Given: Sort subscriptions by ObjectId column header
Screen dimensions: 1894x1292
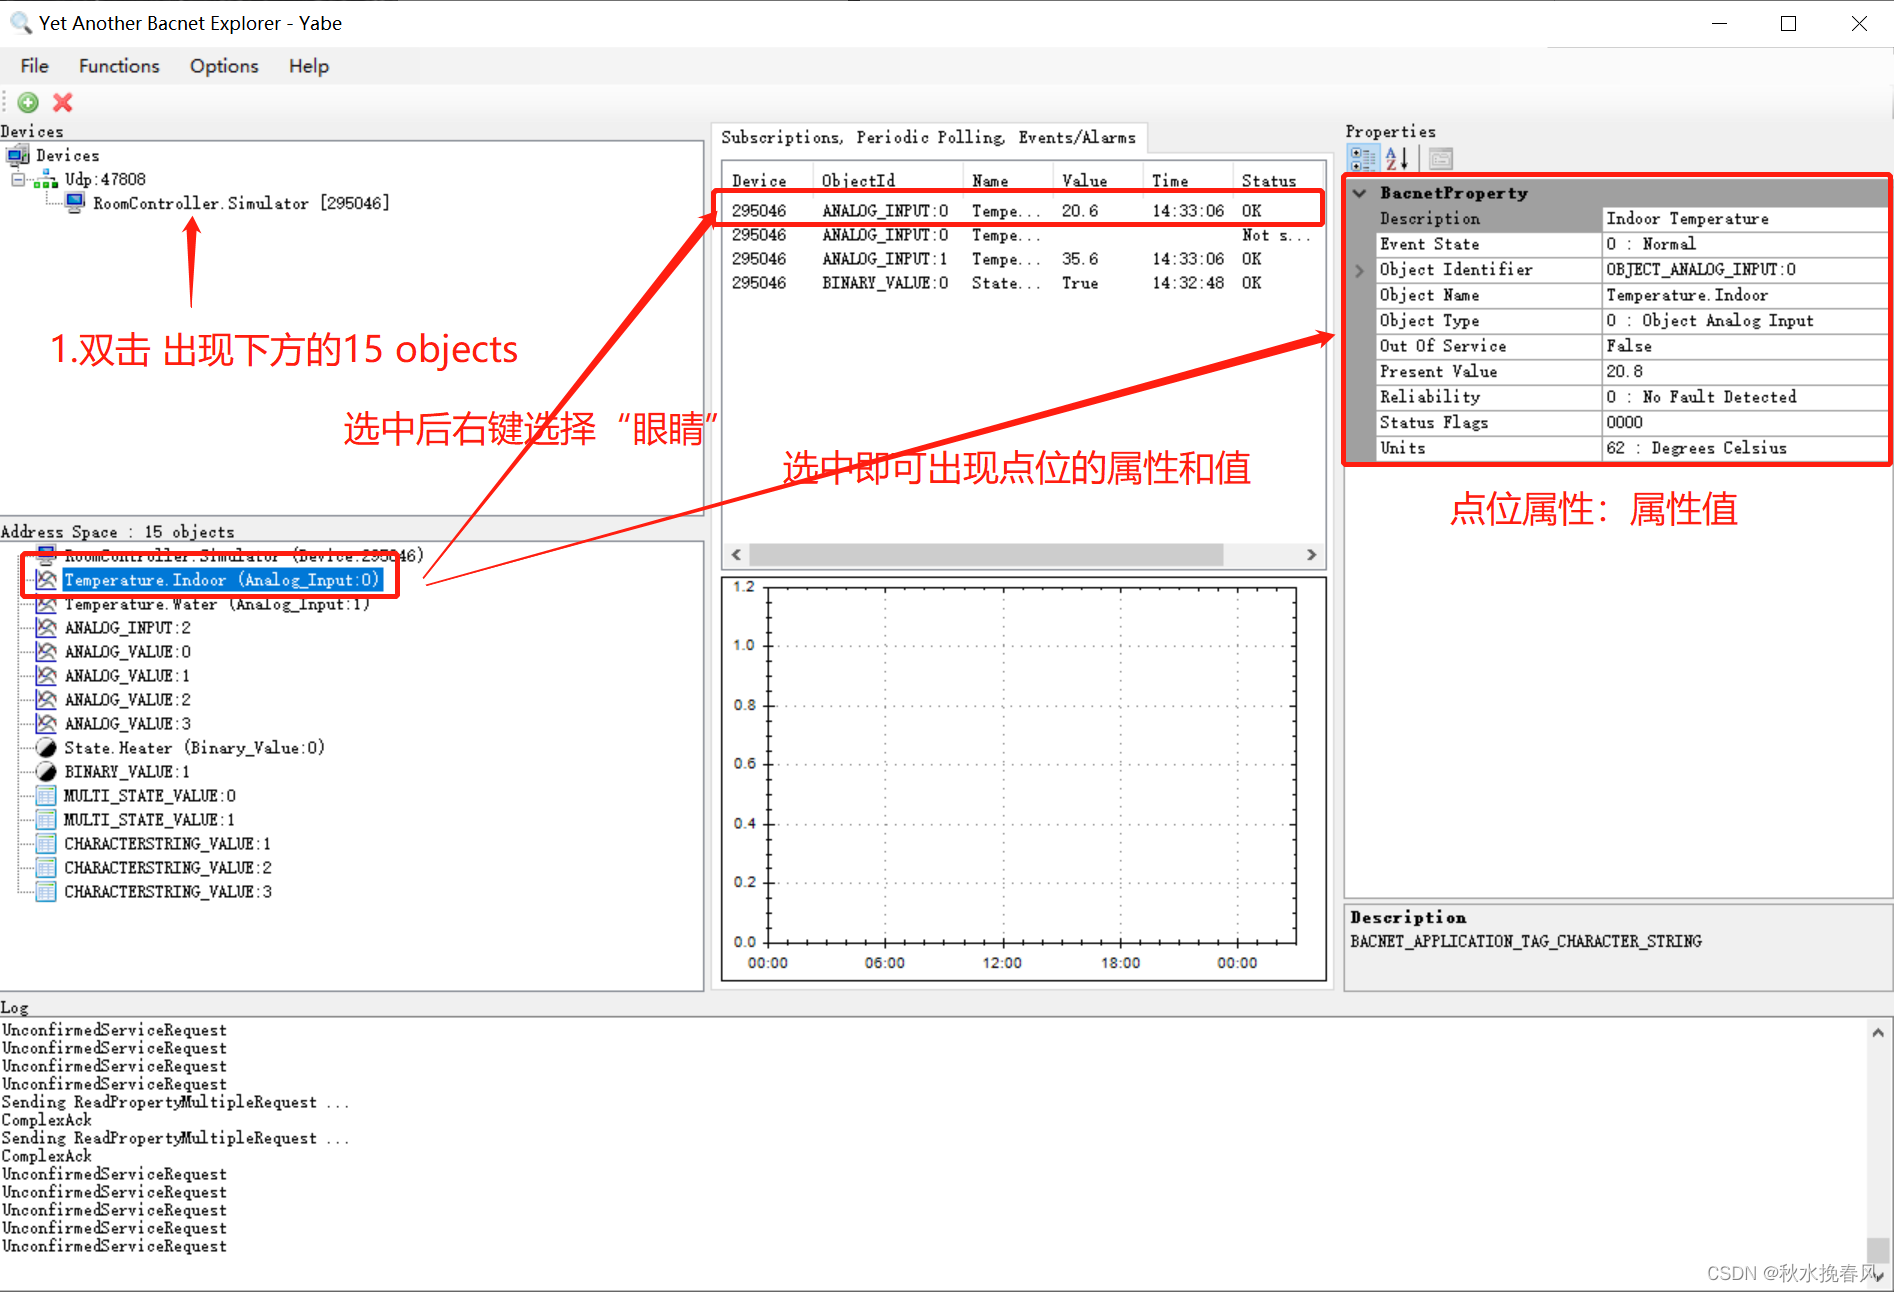Looking at the screenshot, I should [887, 181].
